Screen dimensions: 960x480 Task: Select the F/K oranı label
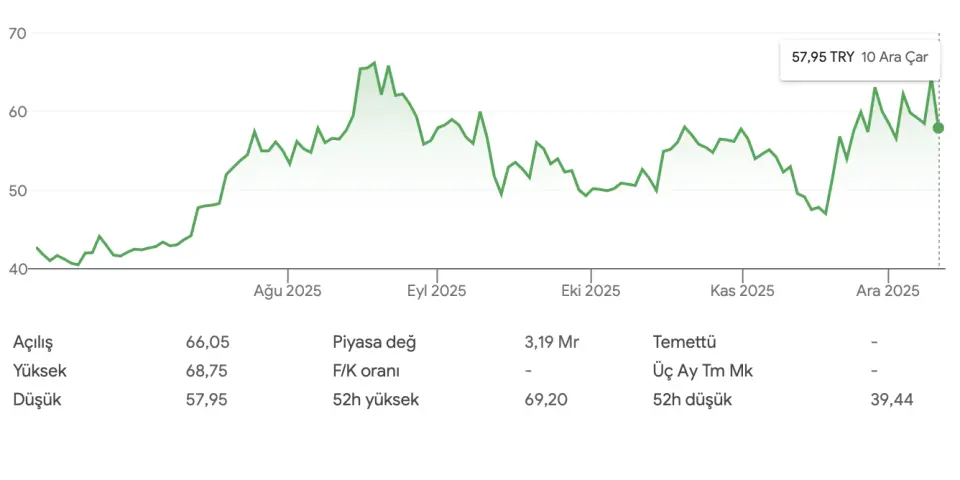[x=366, y=371]
